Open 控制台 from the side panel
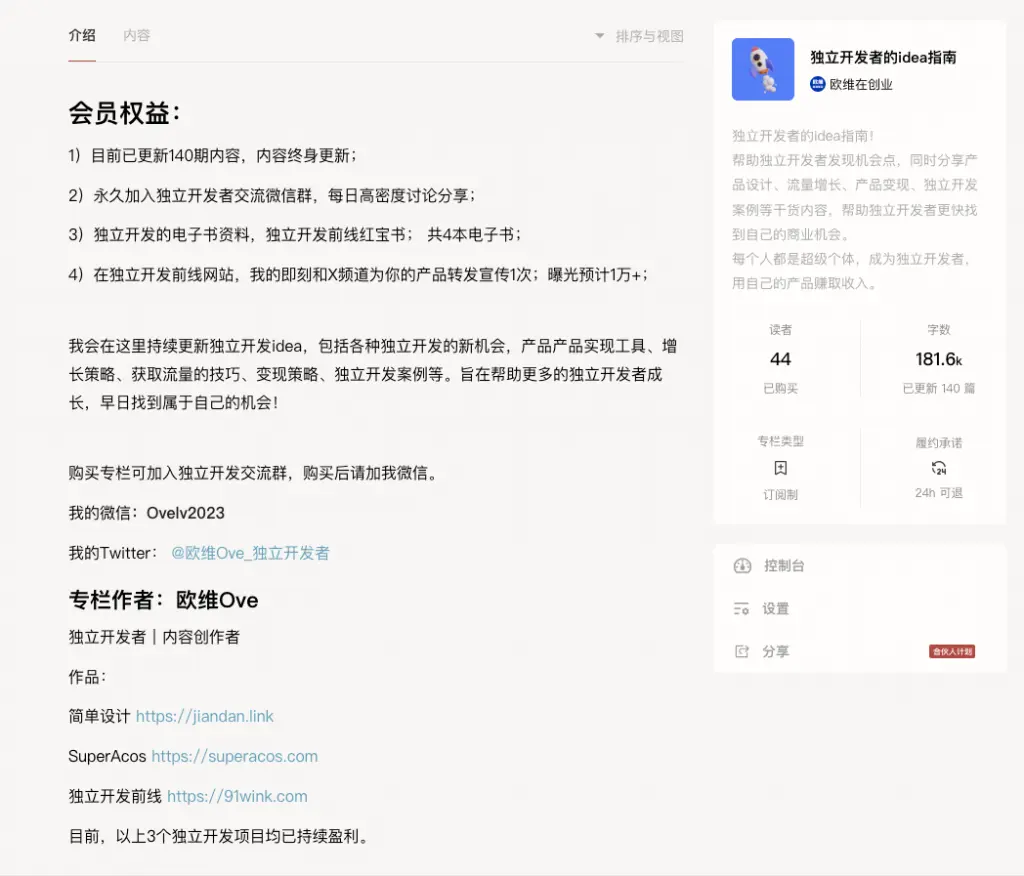The image size is (1024, 876). pyautogui.click(x=784, y=566)
